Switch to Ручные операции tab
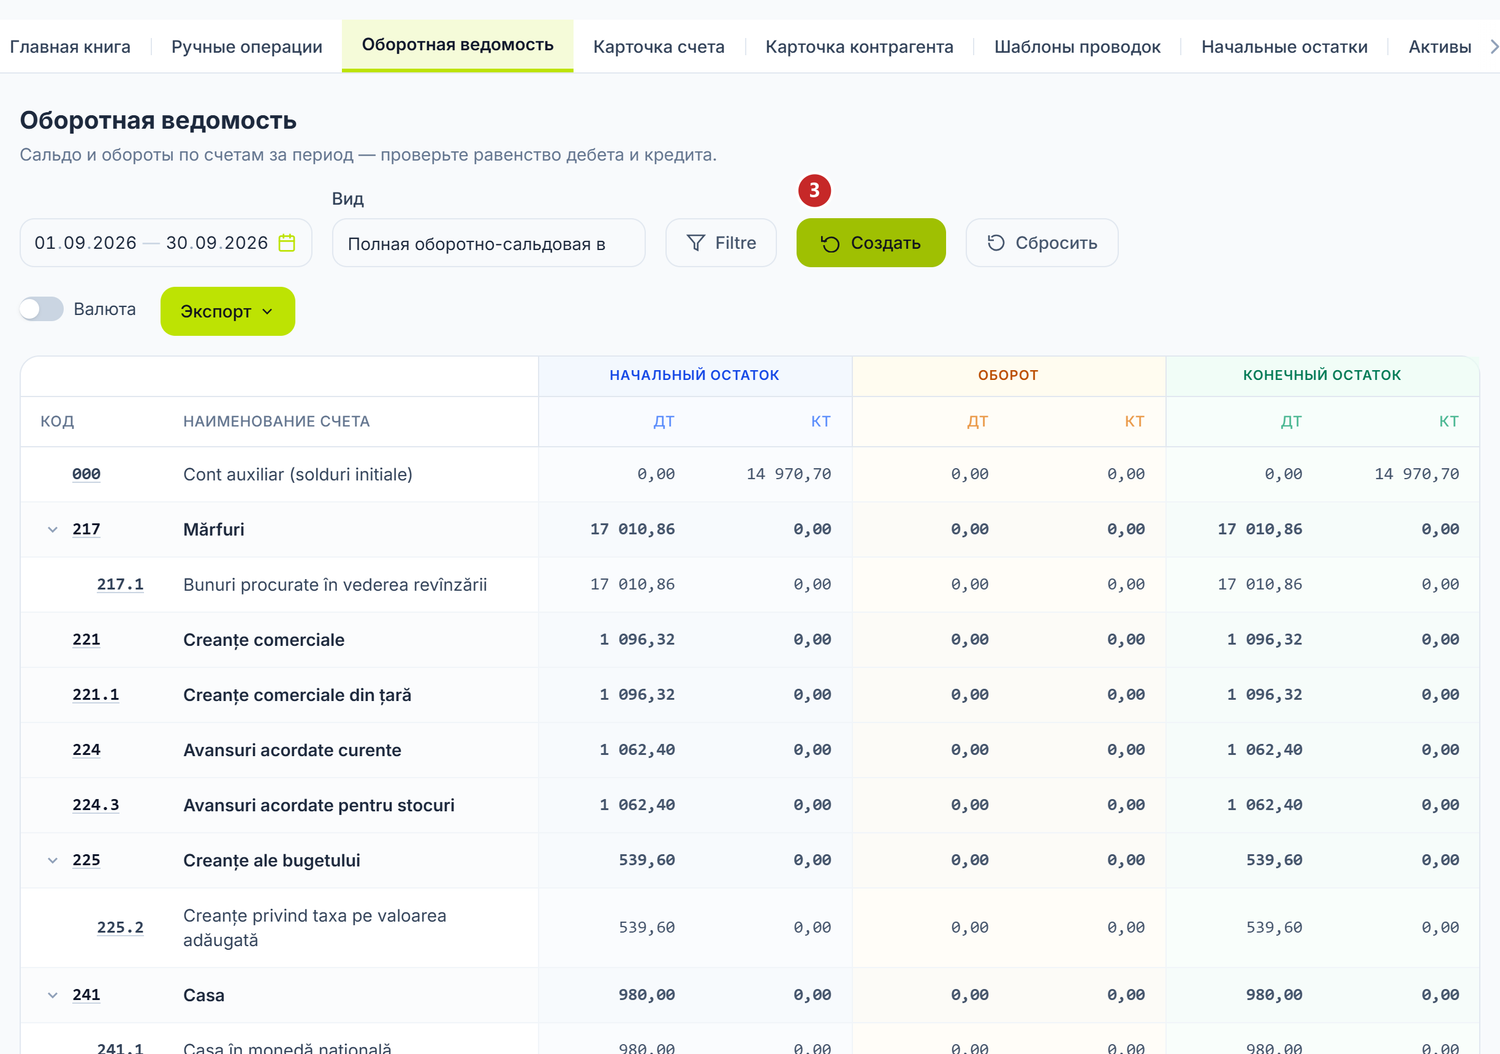Viewport: 1500px width, 1054px height. tap(247, 47)
